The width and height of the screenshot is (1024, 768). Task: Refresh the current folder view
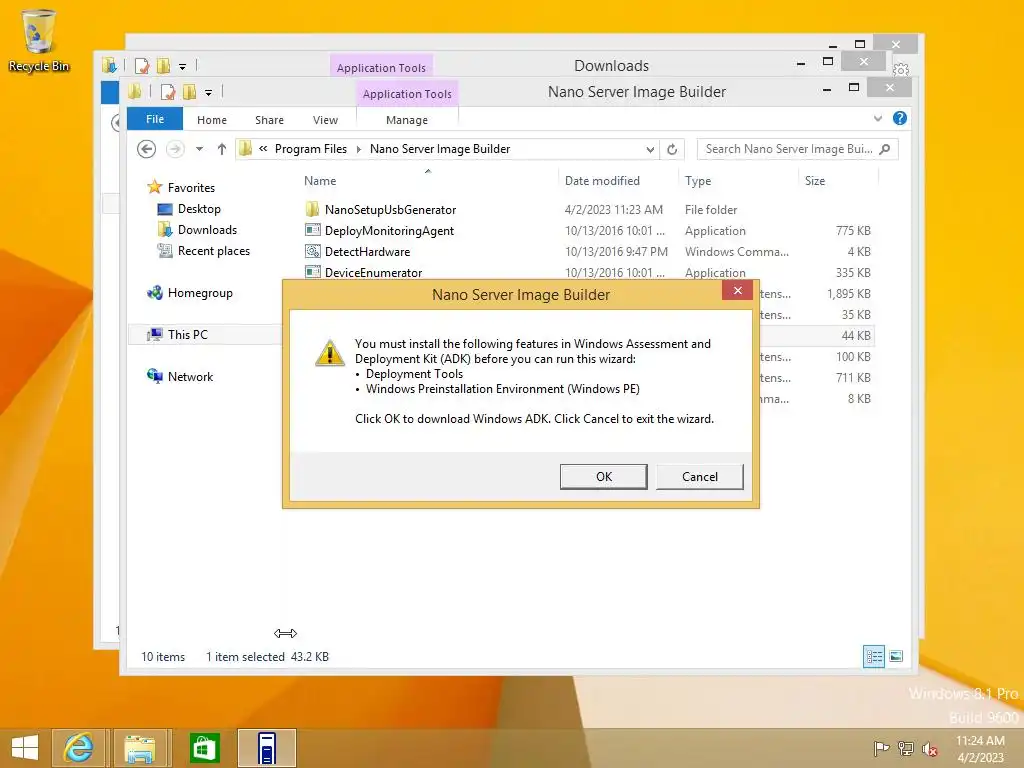pyautogui.click(x=672, y=150)
